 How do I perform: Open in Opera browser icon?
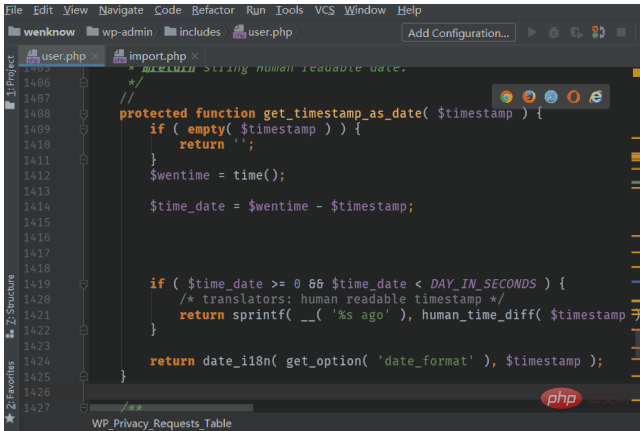point(573,97)
